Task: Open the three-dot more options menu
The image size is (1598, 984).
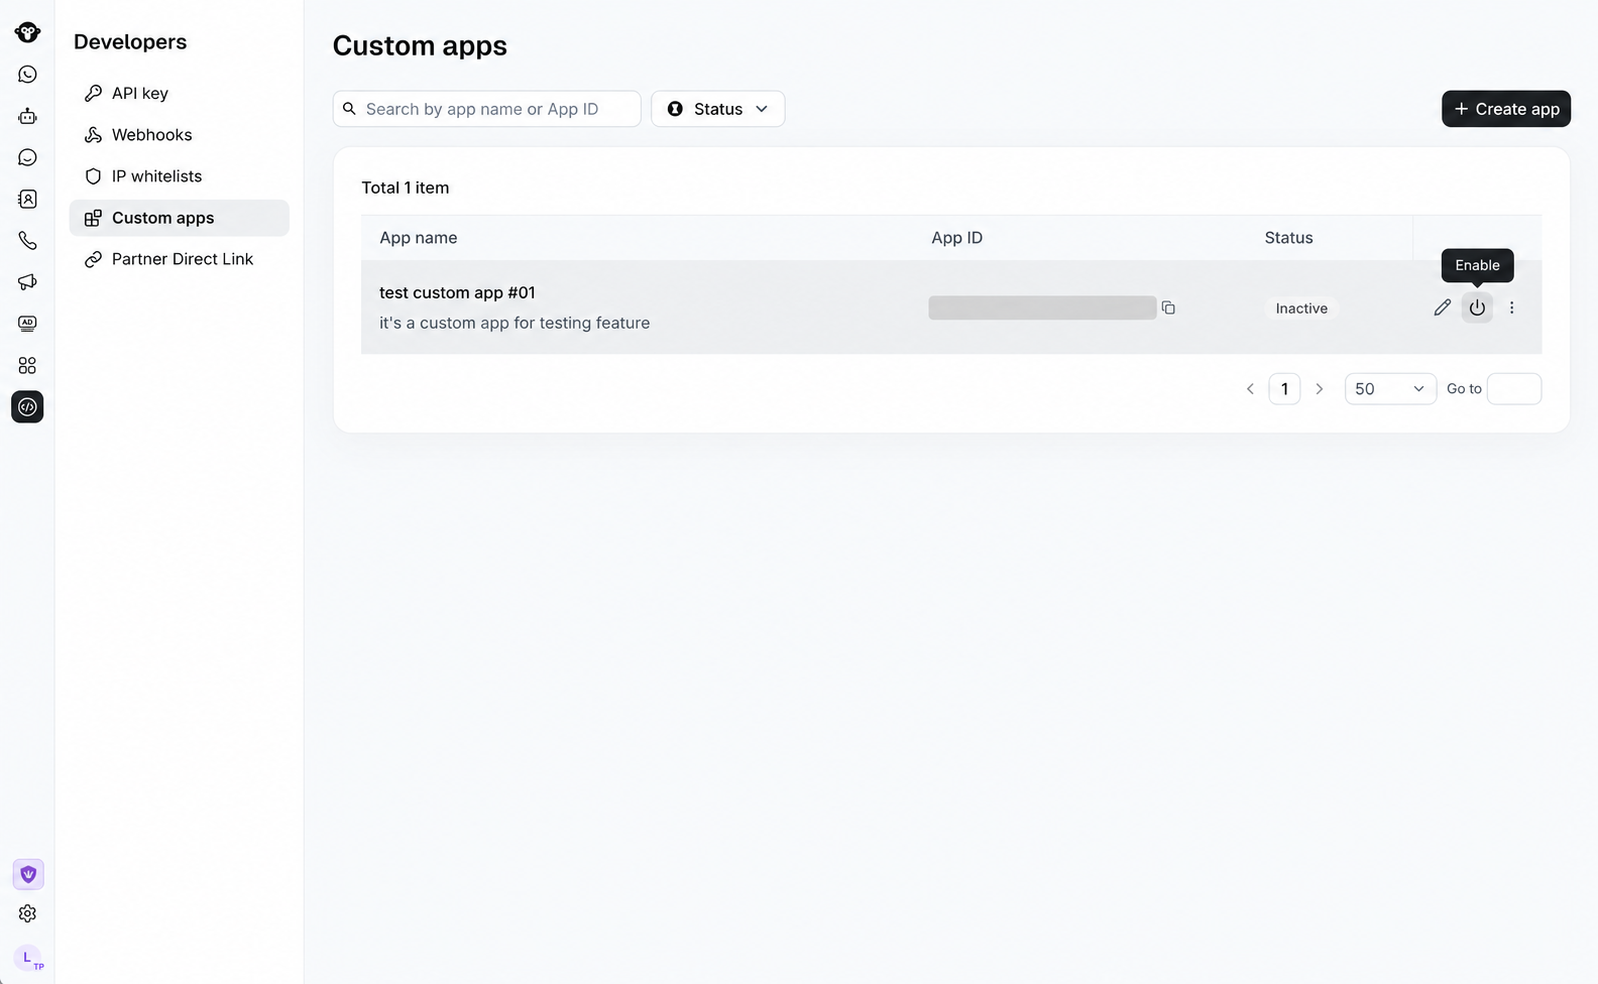Action: [x=1512, y=308]
